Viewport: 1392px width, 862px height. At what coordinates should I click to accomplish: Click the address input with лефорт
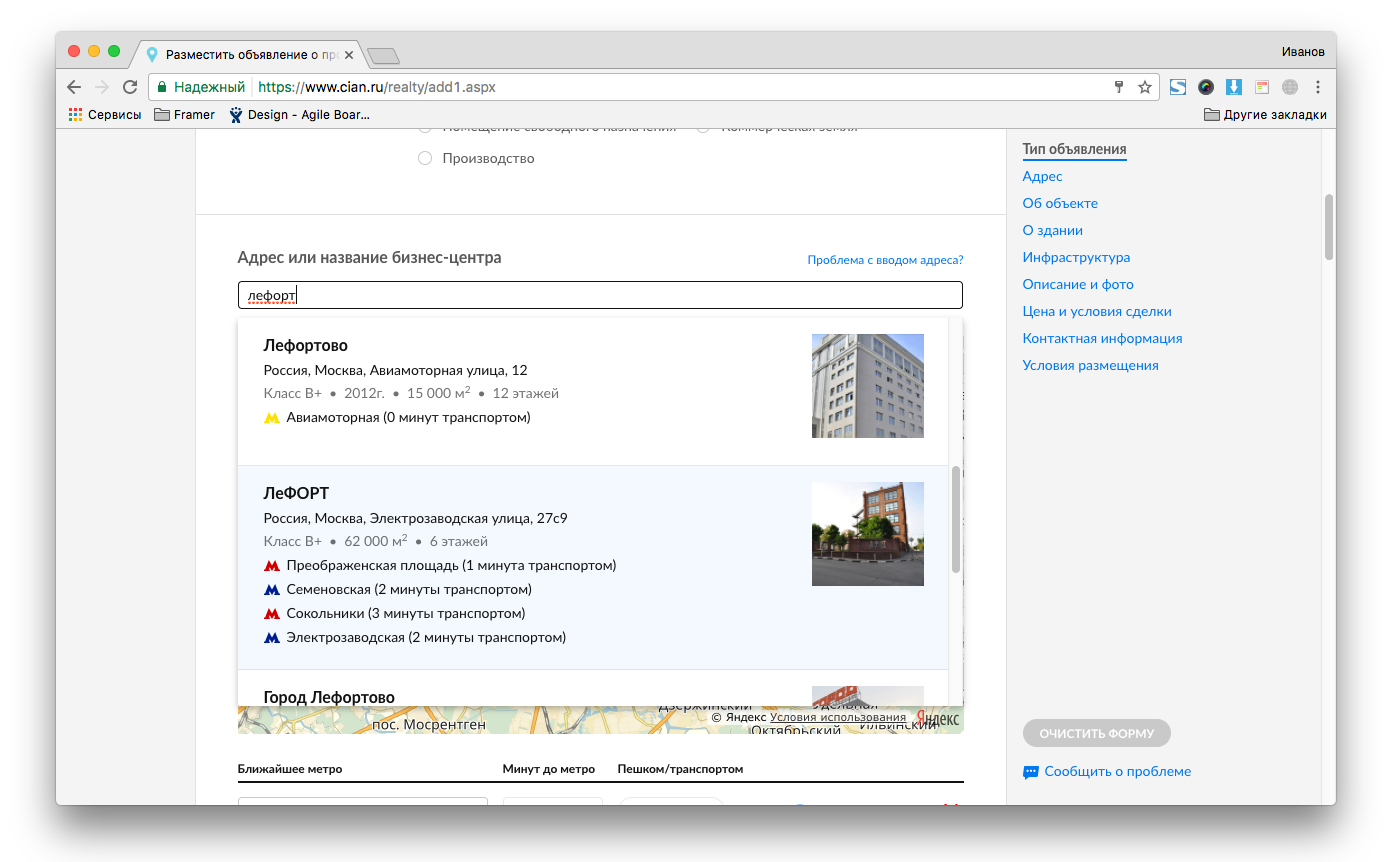pyautogui.click(x=600, y=295)
